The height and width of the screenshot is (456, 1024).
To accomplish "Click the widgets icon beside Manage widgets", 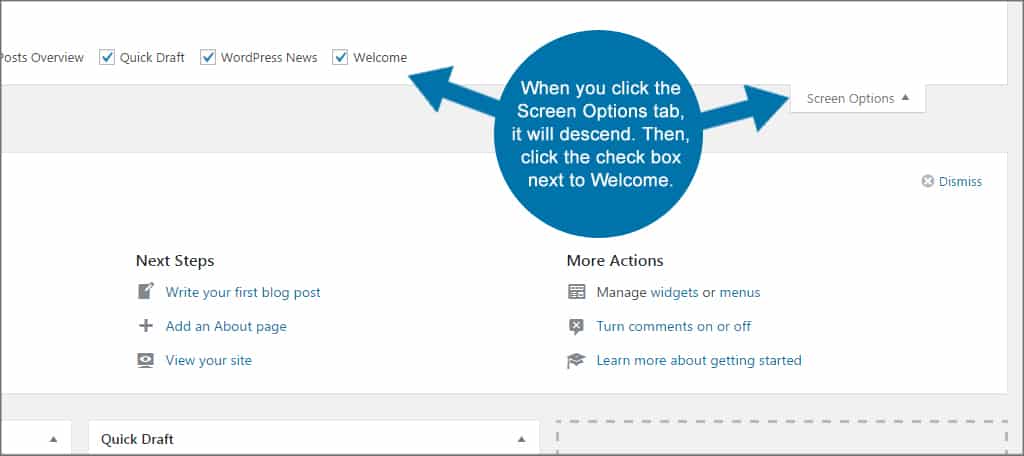I will [576, 292].
